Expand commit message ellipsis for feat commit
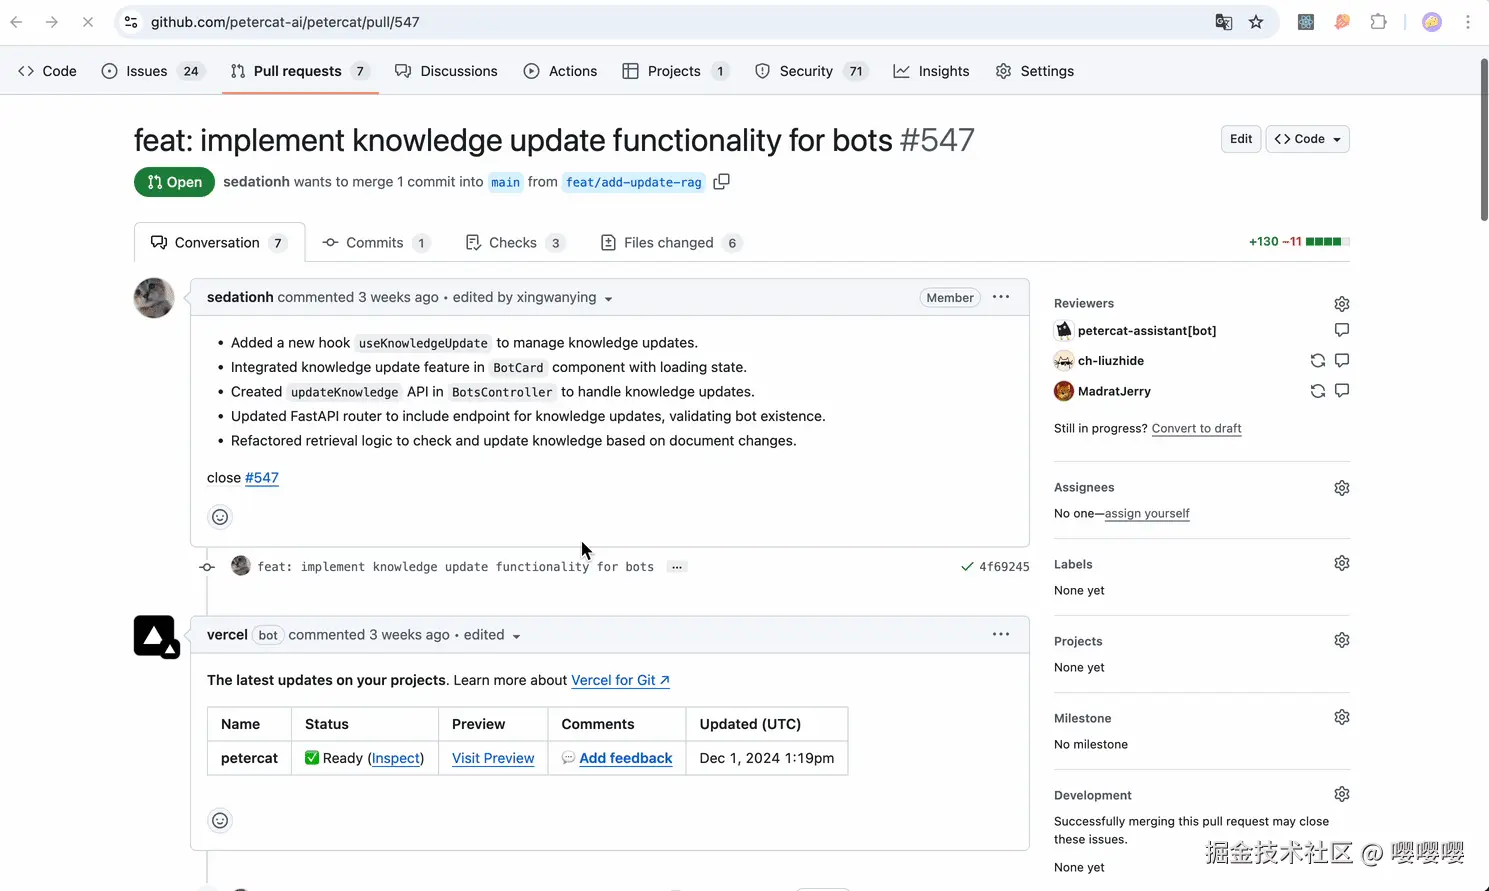 (677, 567)
